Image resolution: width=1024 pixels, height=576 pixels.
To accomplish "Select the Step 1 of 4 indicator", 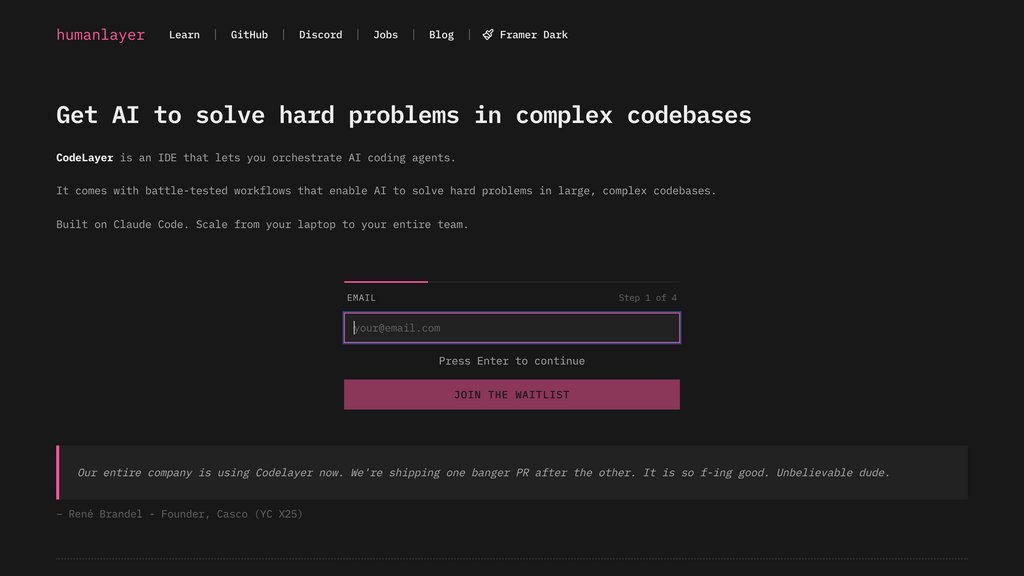I will point(648,297).
